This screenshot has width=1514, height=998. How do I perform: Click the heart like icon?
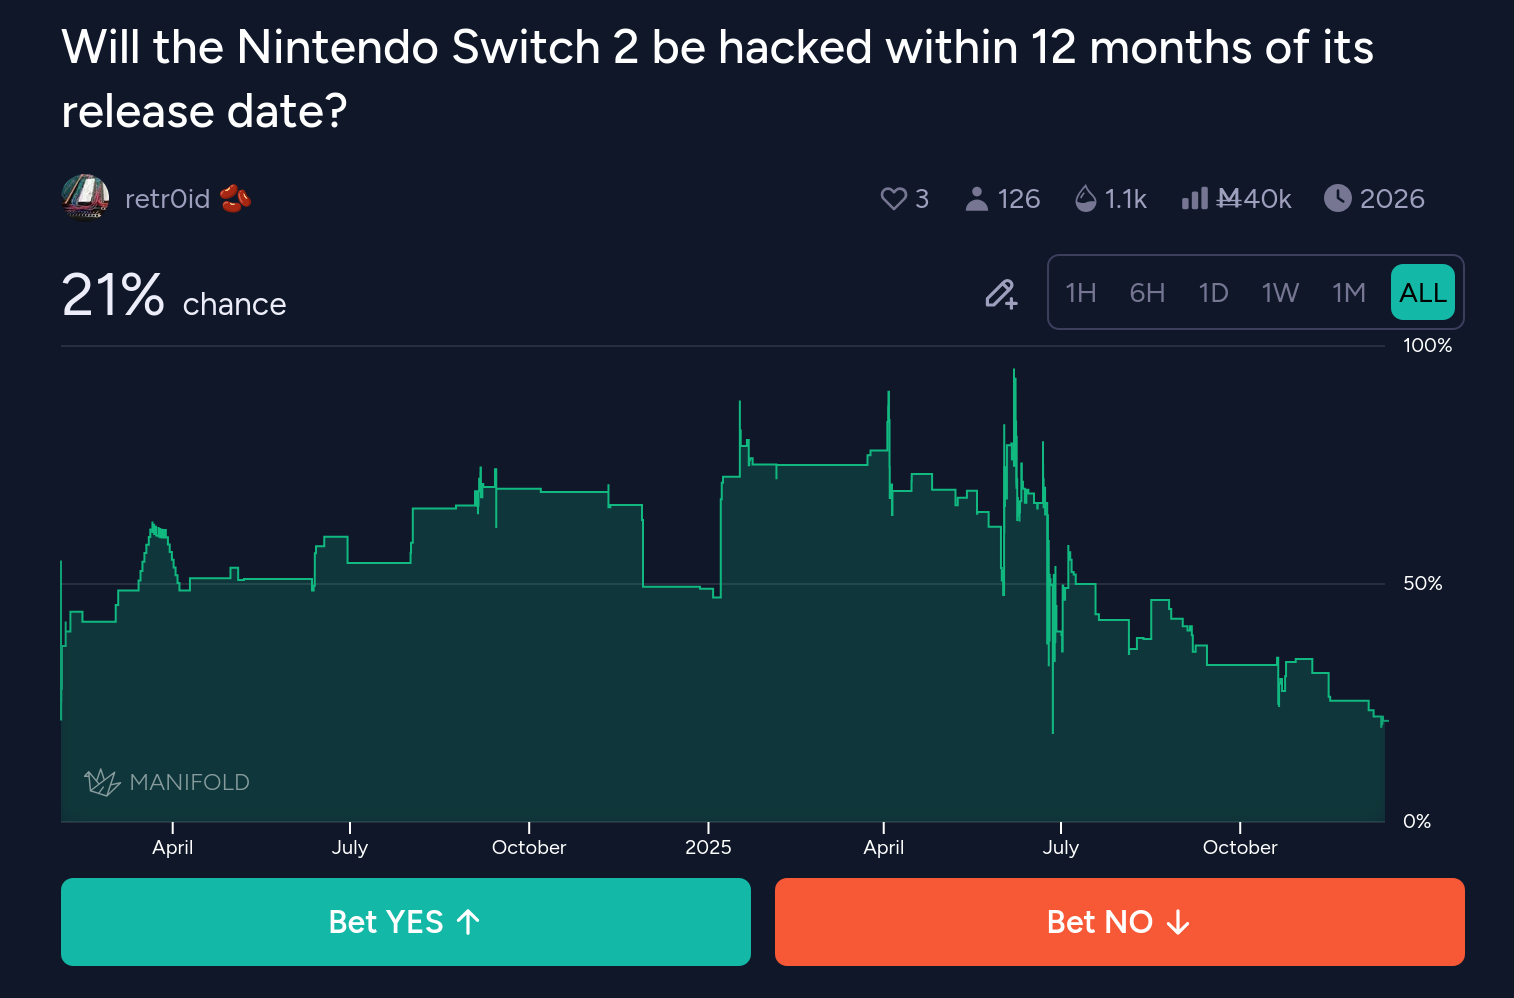[x=893, y=199]
